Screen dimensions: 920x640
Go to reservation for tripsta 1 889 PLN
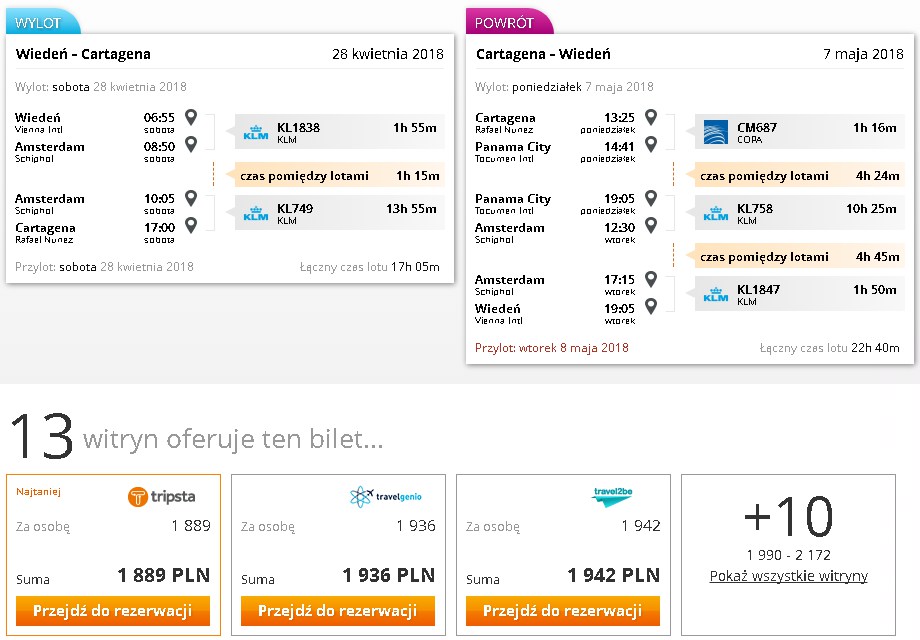[x=113, y=611]
